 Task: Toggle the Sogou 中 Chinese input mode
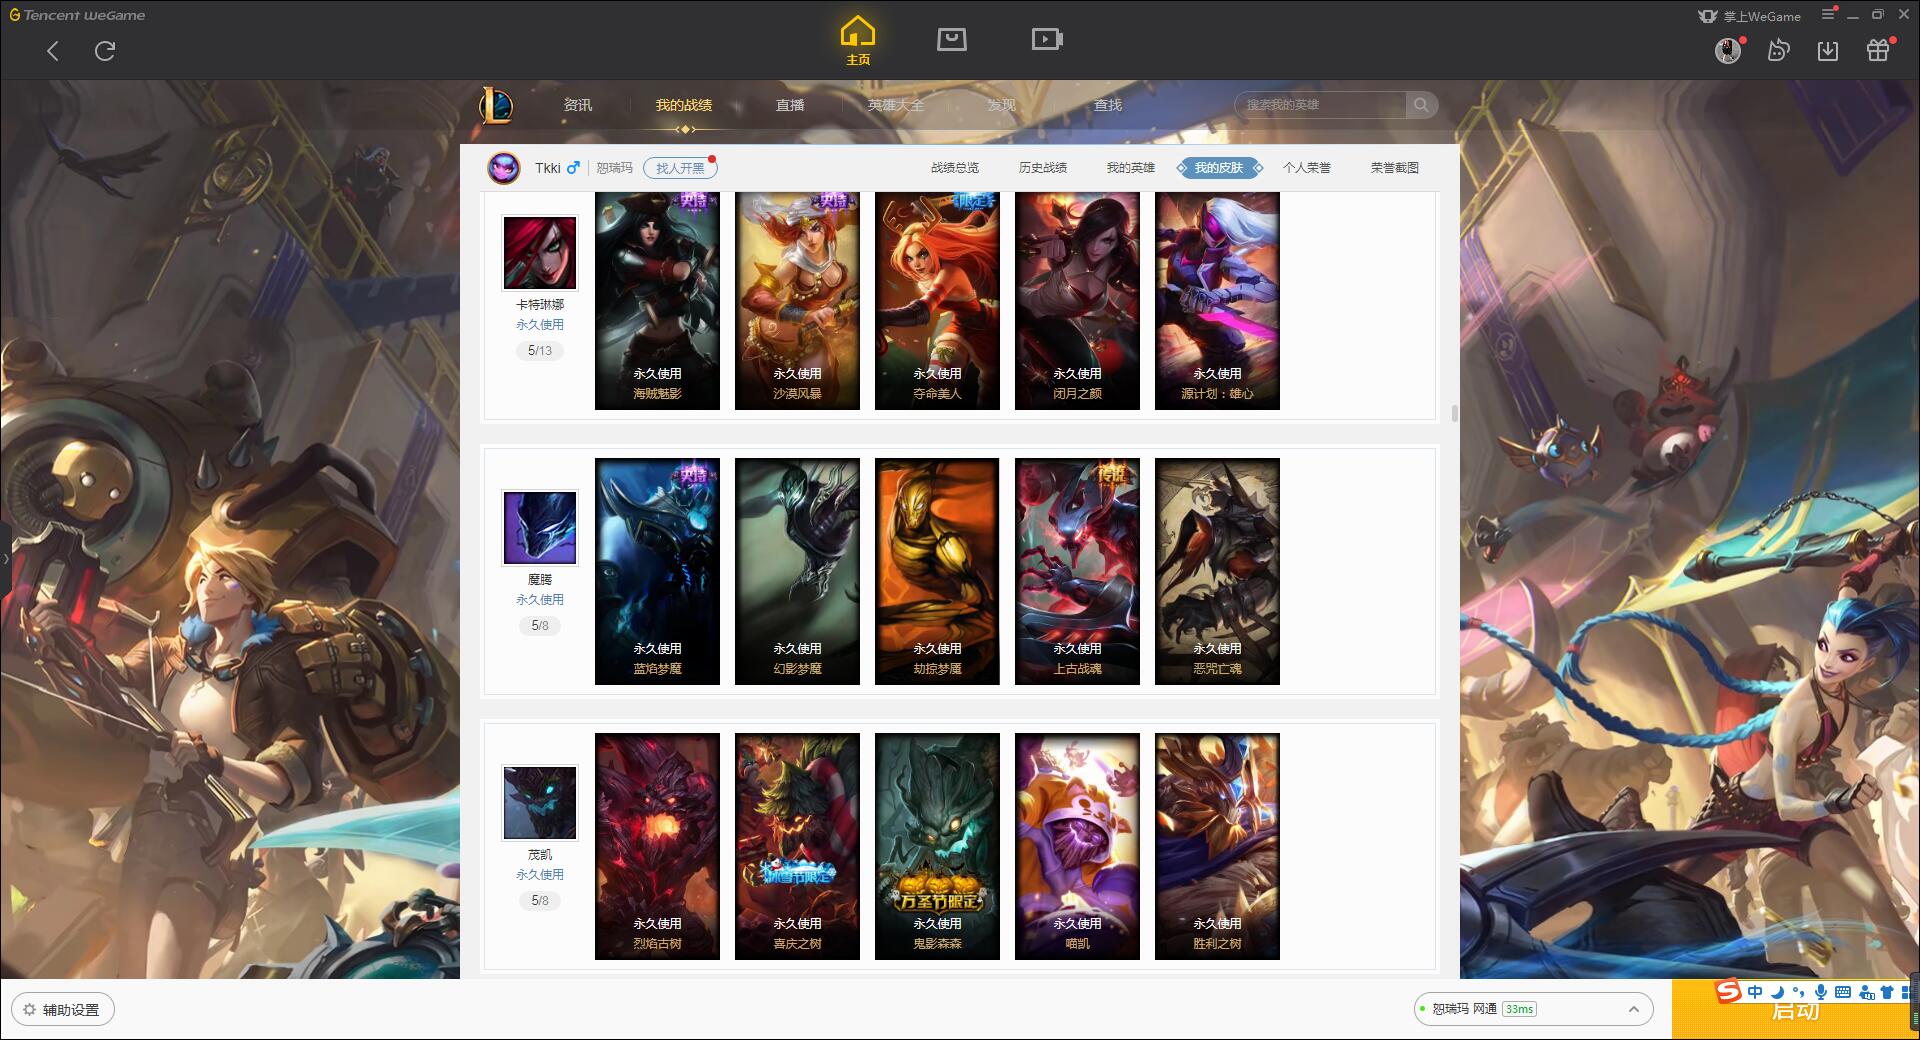tap(1755, 992)
